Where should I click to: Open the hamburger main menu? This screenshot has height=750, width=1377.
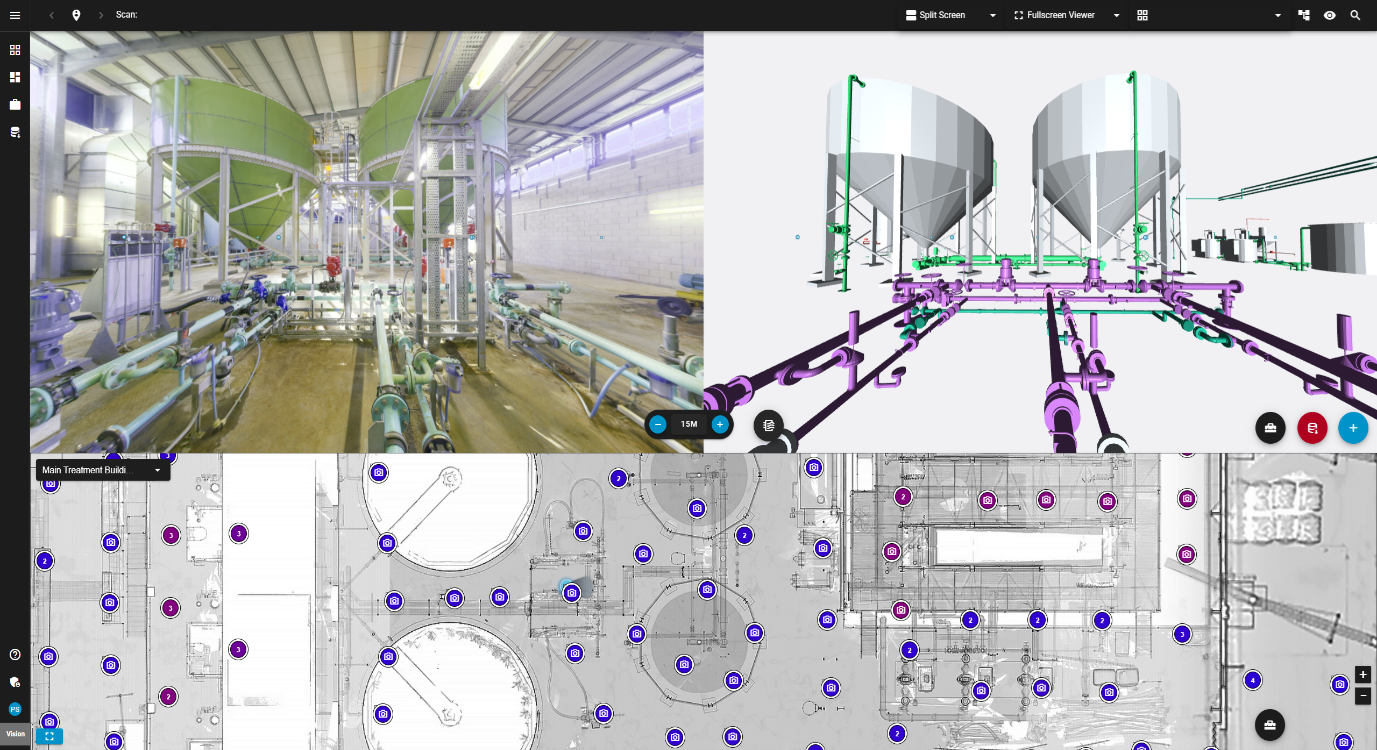(15, 15)
